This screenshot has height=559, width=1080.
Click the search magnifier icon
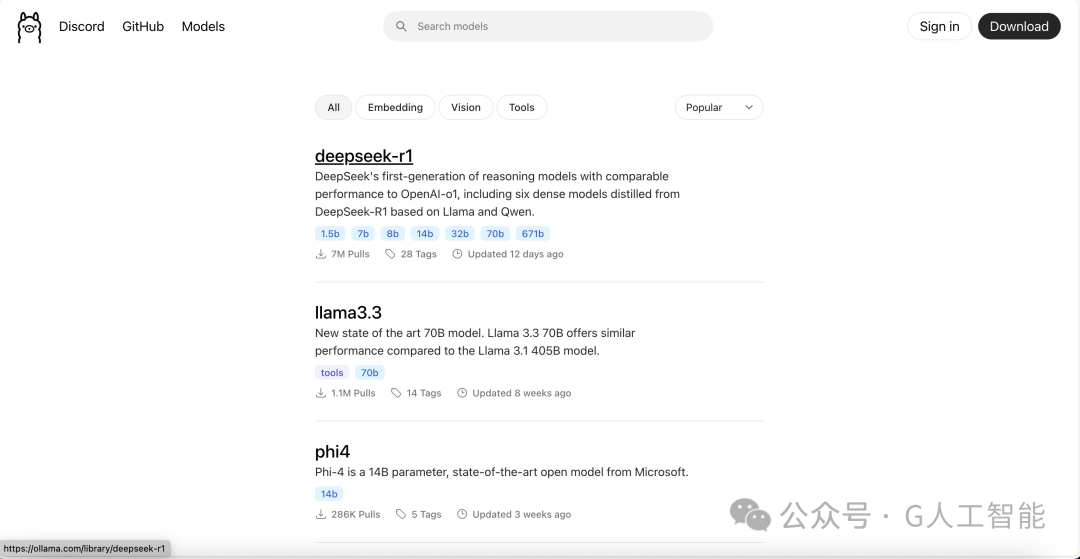tap(401, 26)
